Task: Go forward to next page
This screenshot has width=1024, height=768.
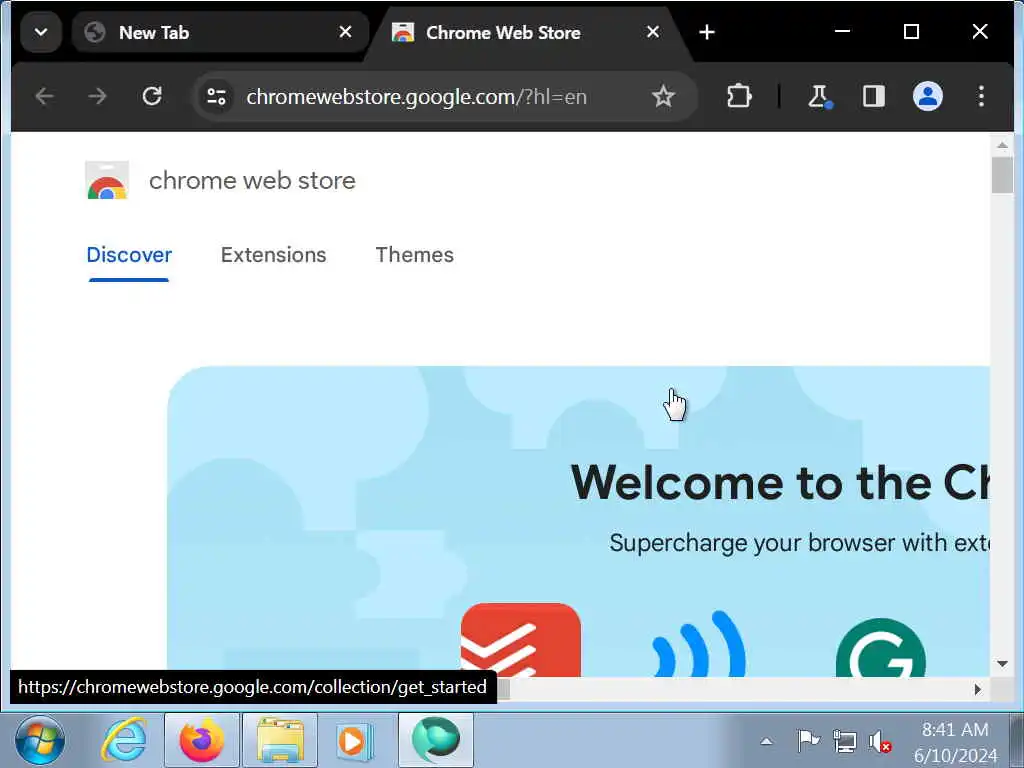Action: pos(97,97)
